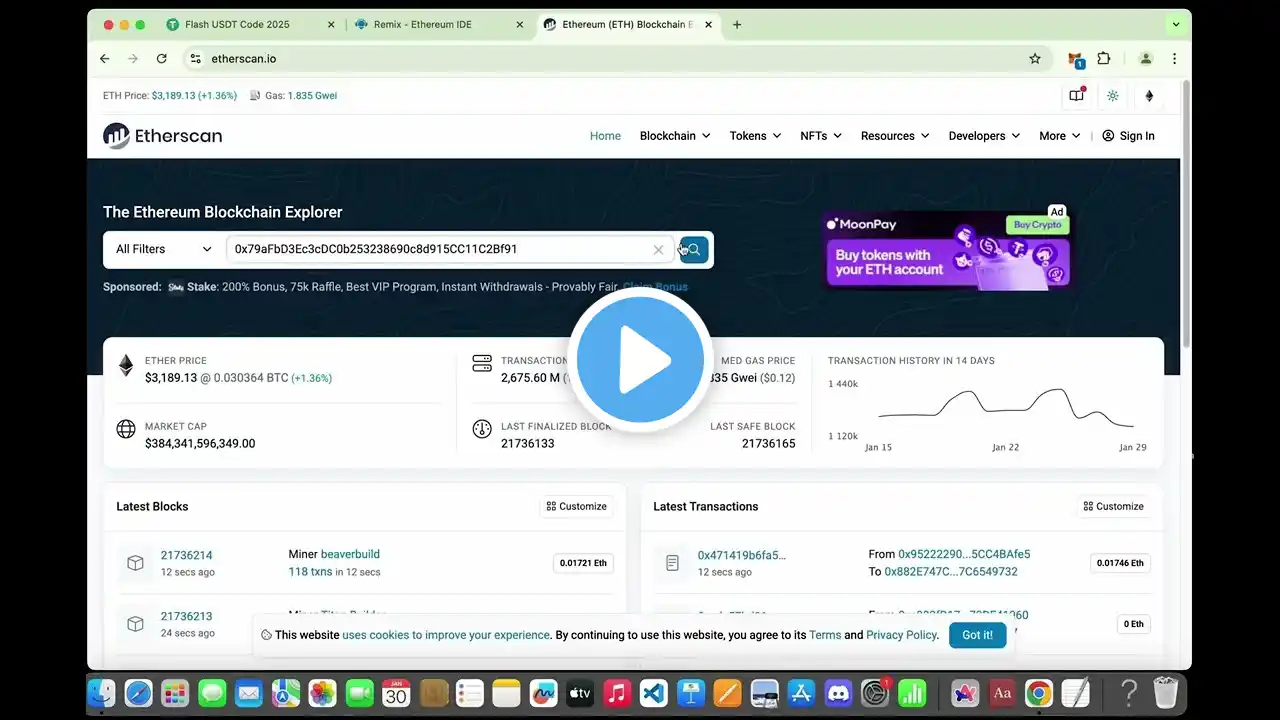
Task: Open the MoonPay Buy Crypto ad banner
Action: point(946,250)
